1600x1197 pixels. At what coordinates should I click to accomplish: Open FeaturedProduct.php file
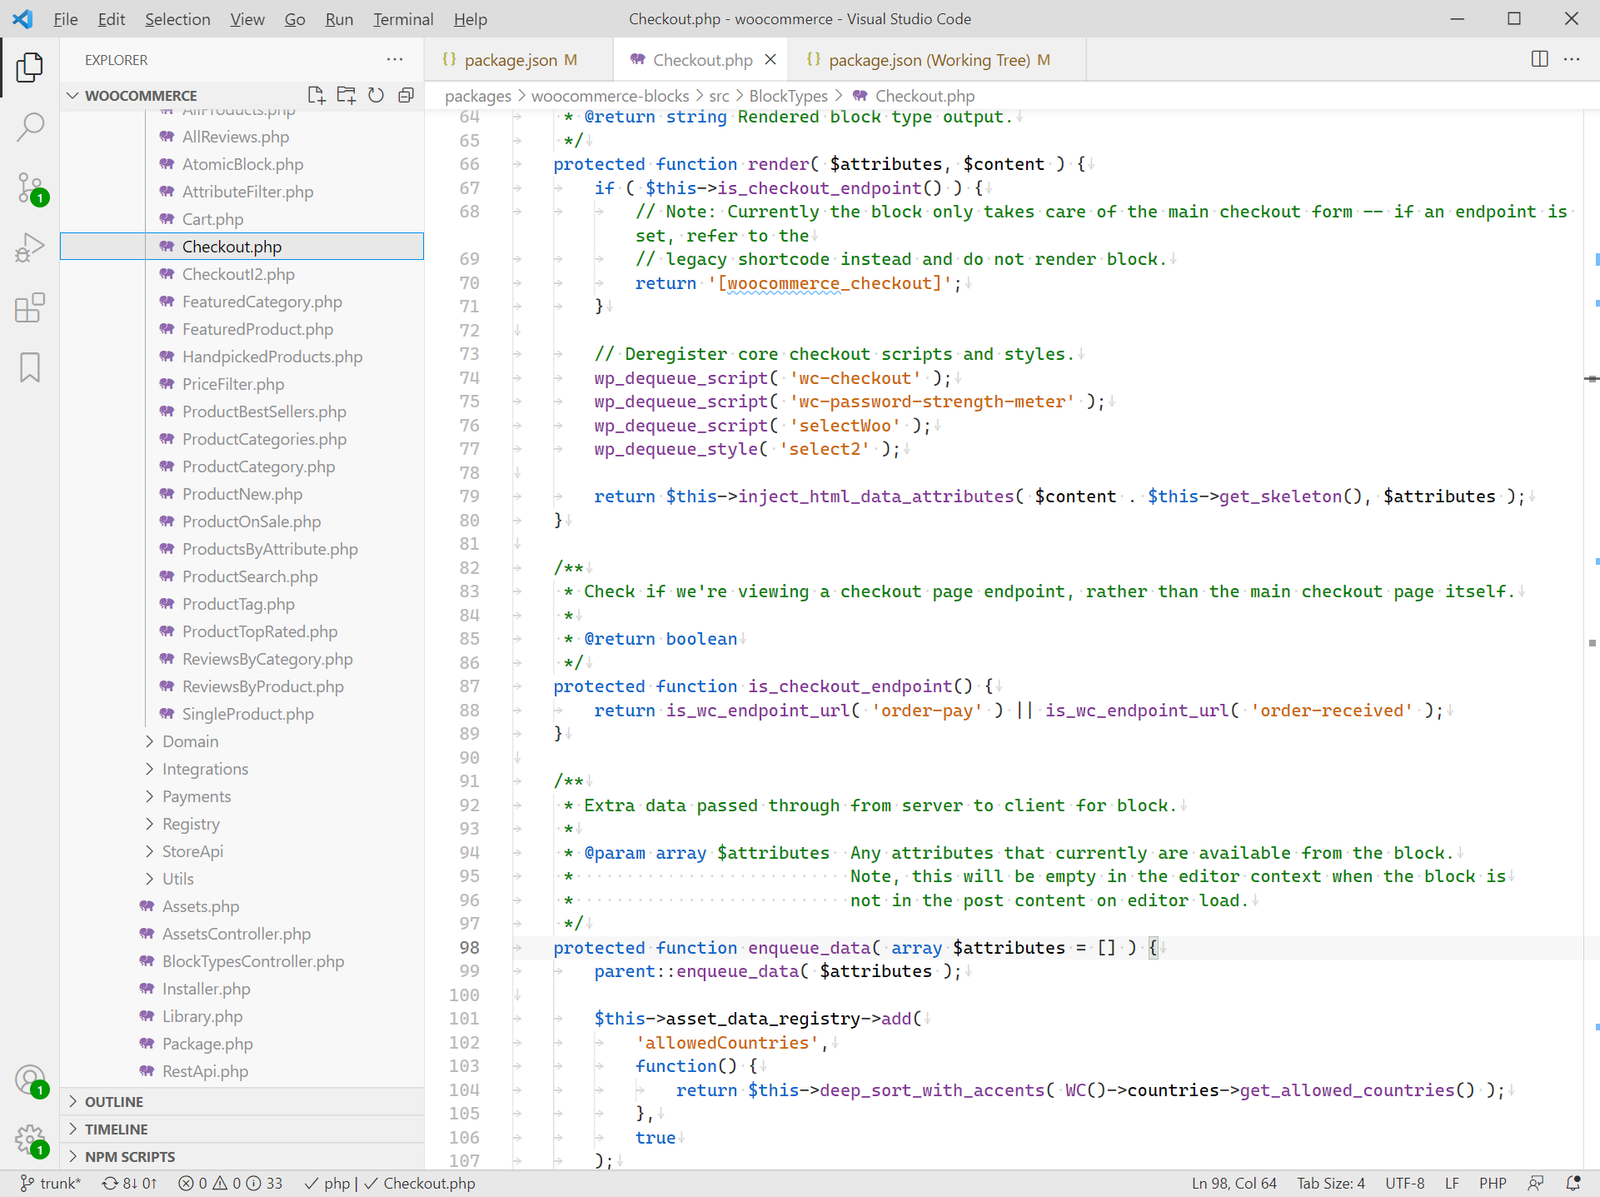pos(257,329)
